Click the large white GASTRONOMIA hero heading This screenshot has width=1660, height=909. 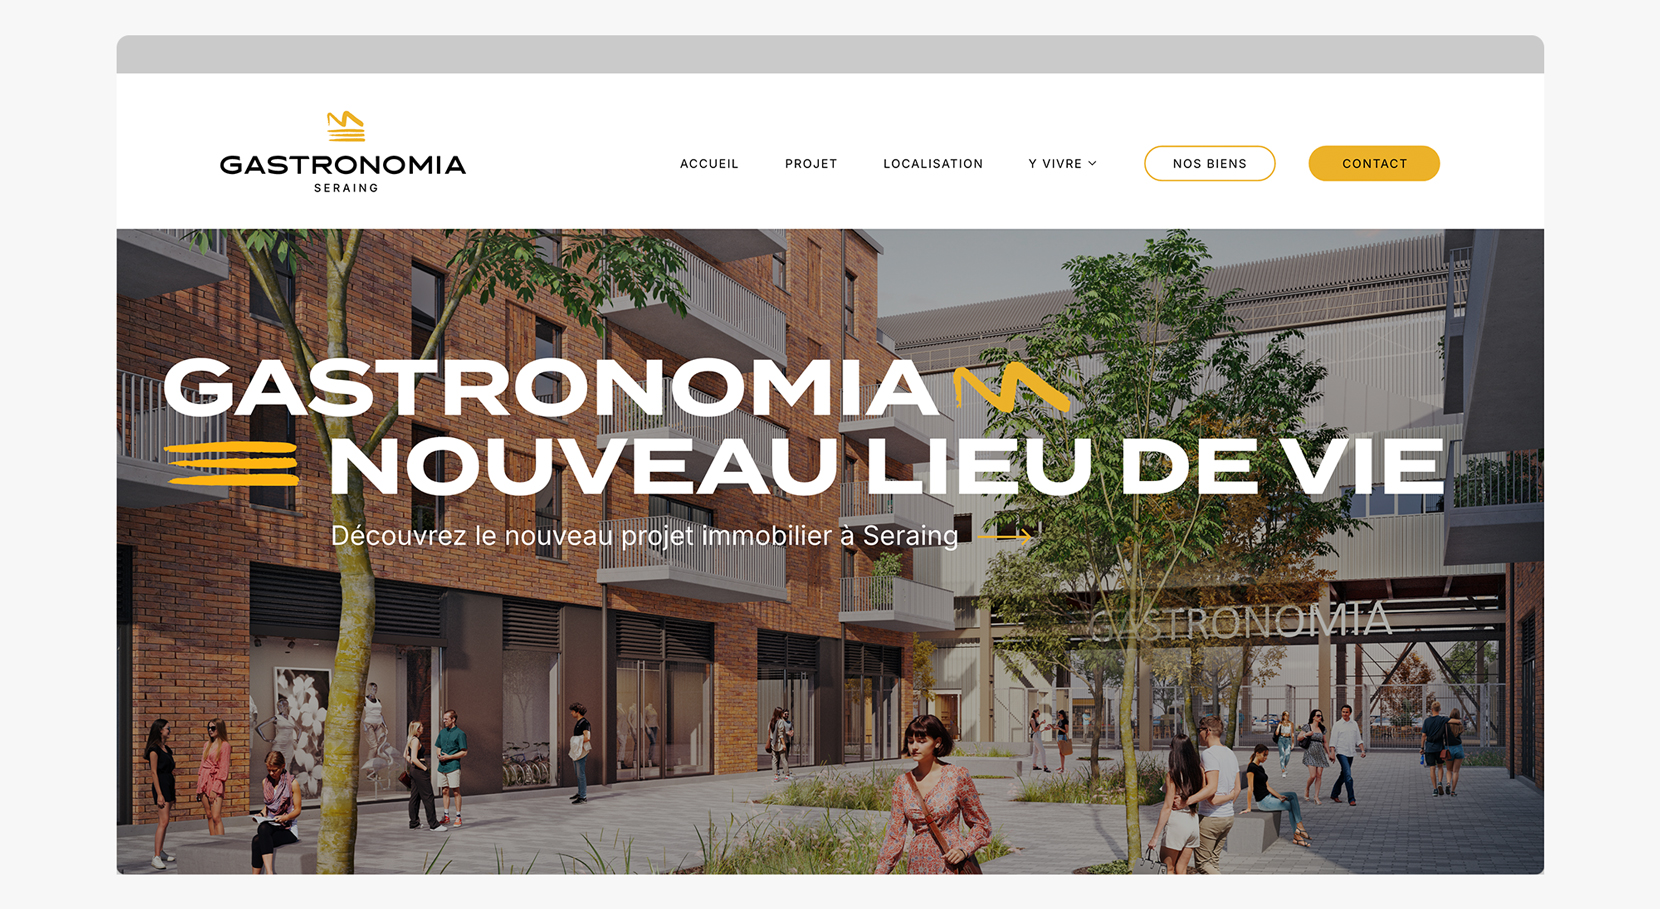[x=551, y=388]
